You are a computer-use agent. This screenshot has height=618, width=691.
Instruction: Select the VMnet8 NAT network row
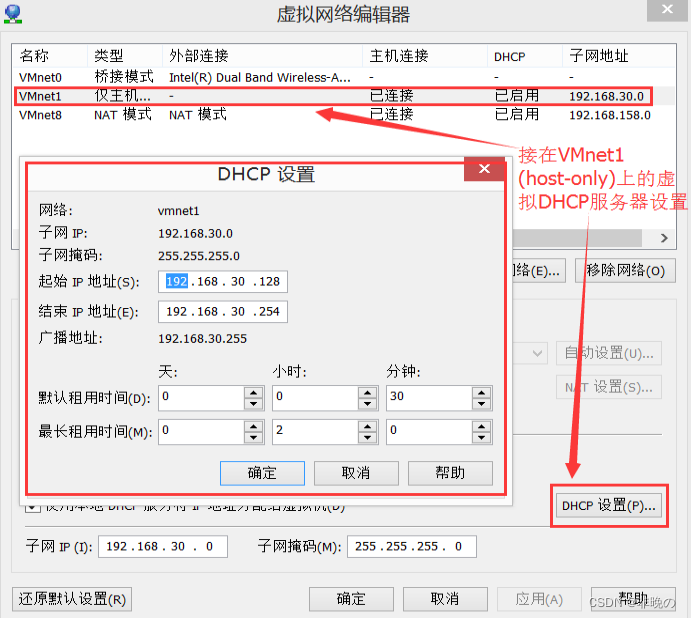[x=344, y=115]
